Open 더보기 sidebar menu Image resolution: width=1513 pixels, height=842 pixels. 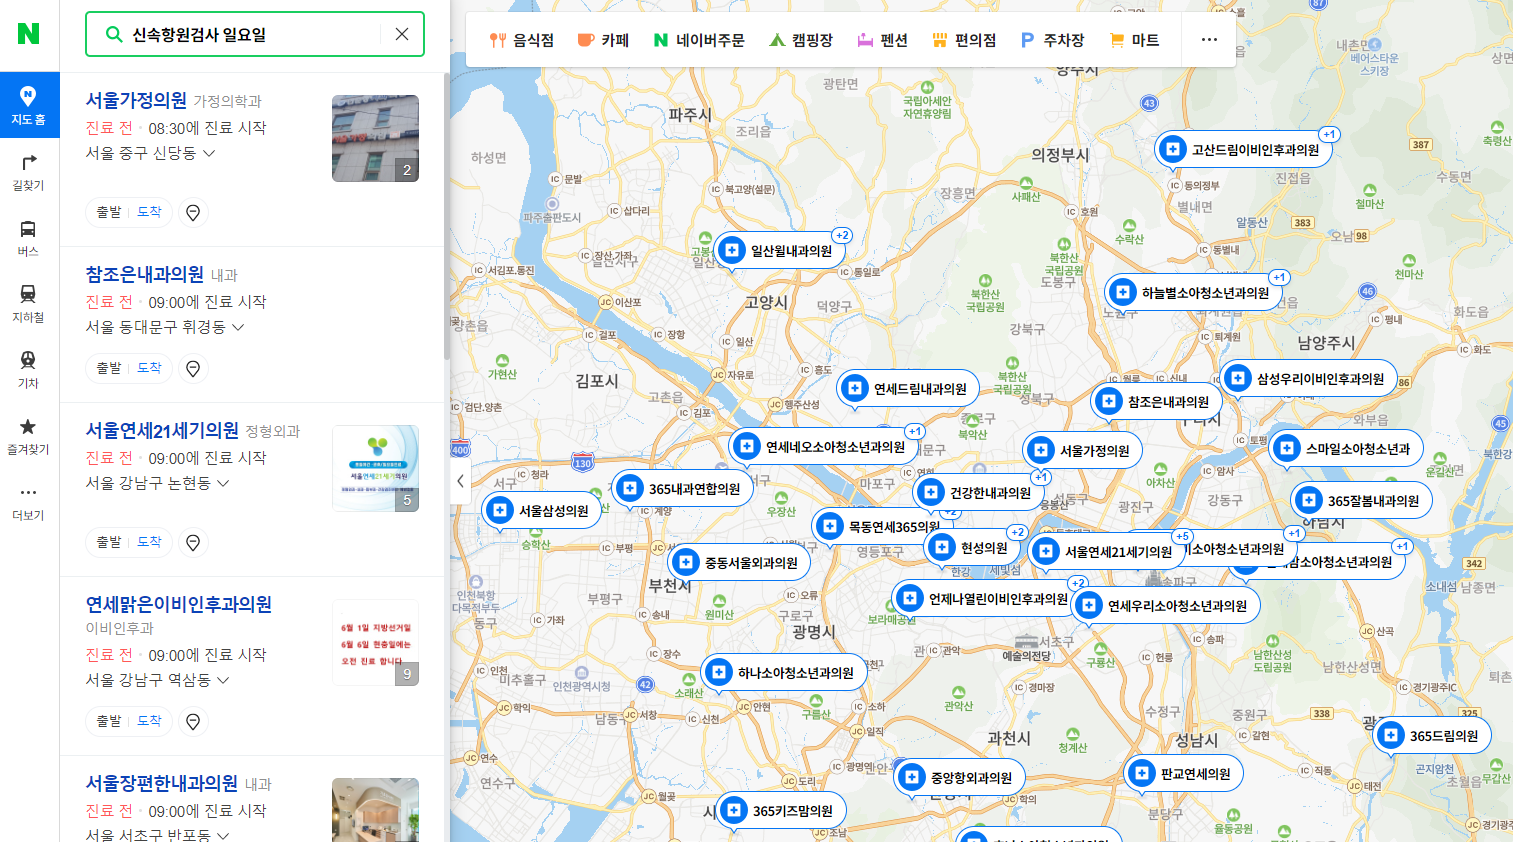(29, 502)
